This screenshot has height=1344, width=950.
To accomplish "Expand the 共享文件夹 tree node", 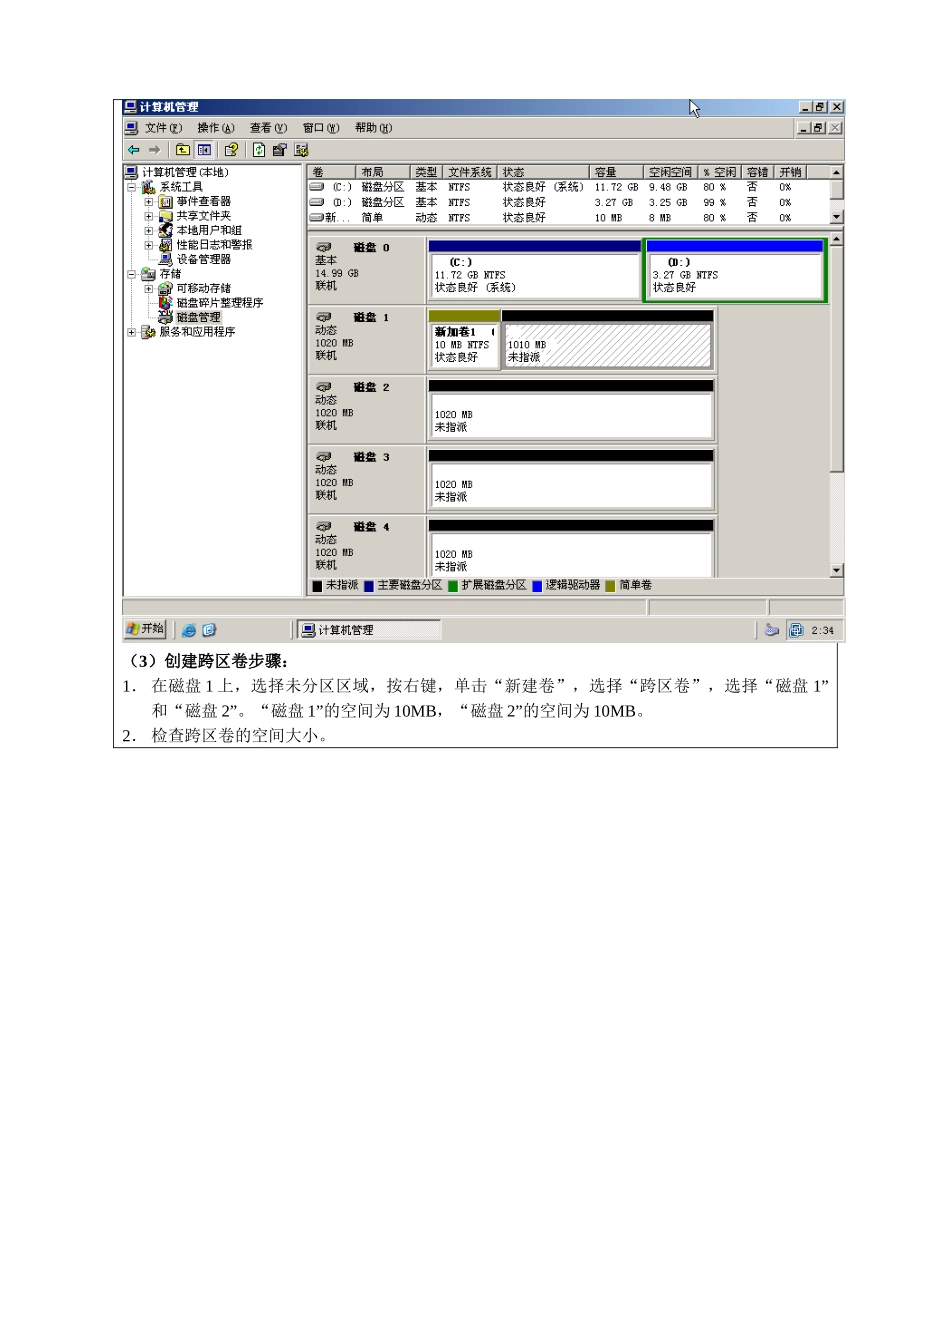I will pyautogui.click(x=149, y=216).
